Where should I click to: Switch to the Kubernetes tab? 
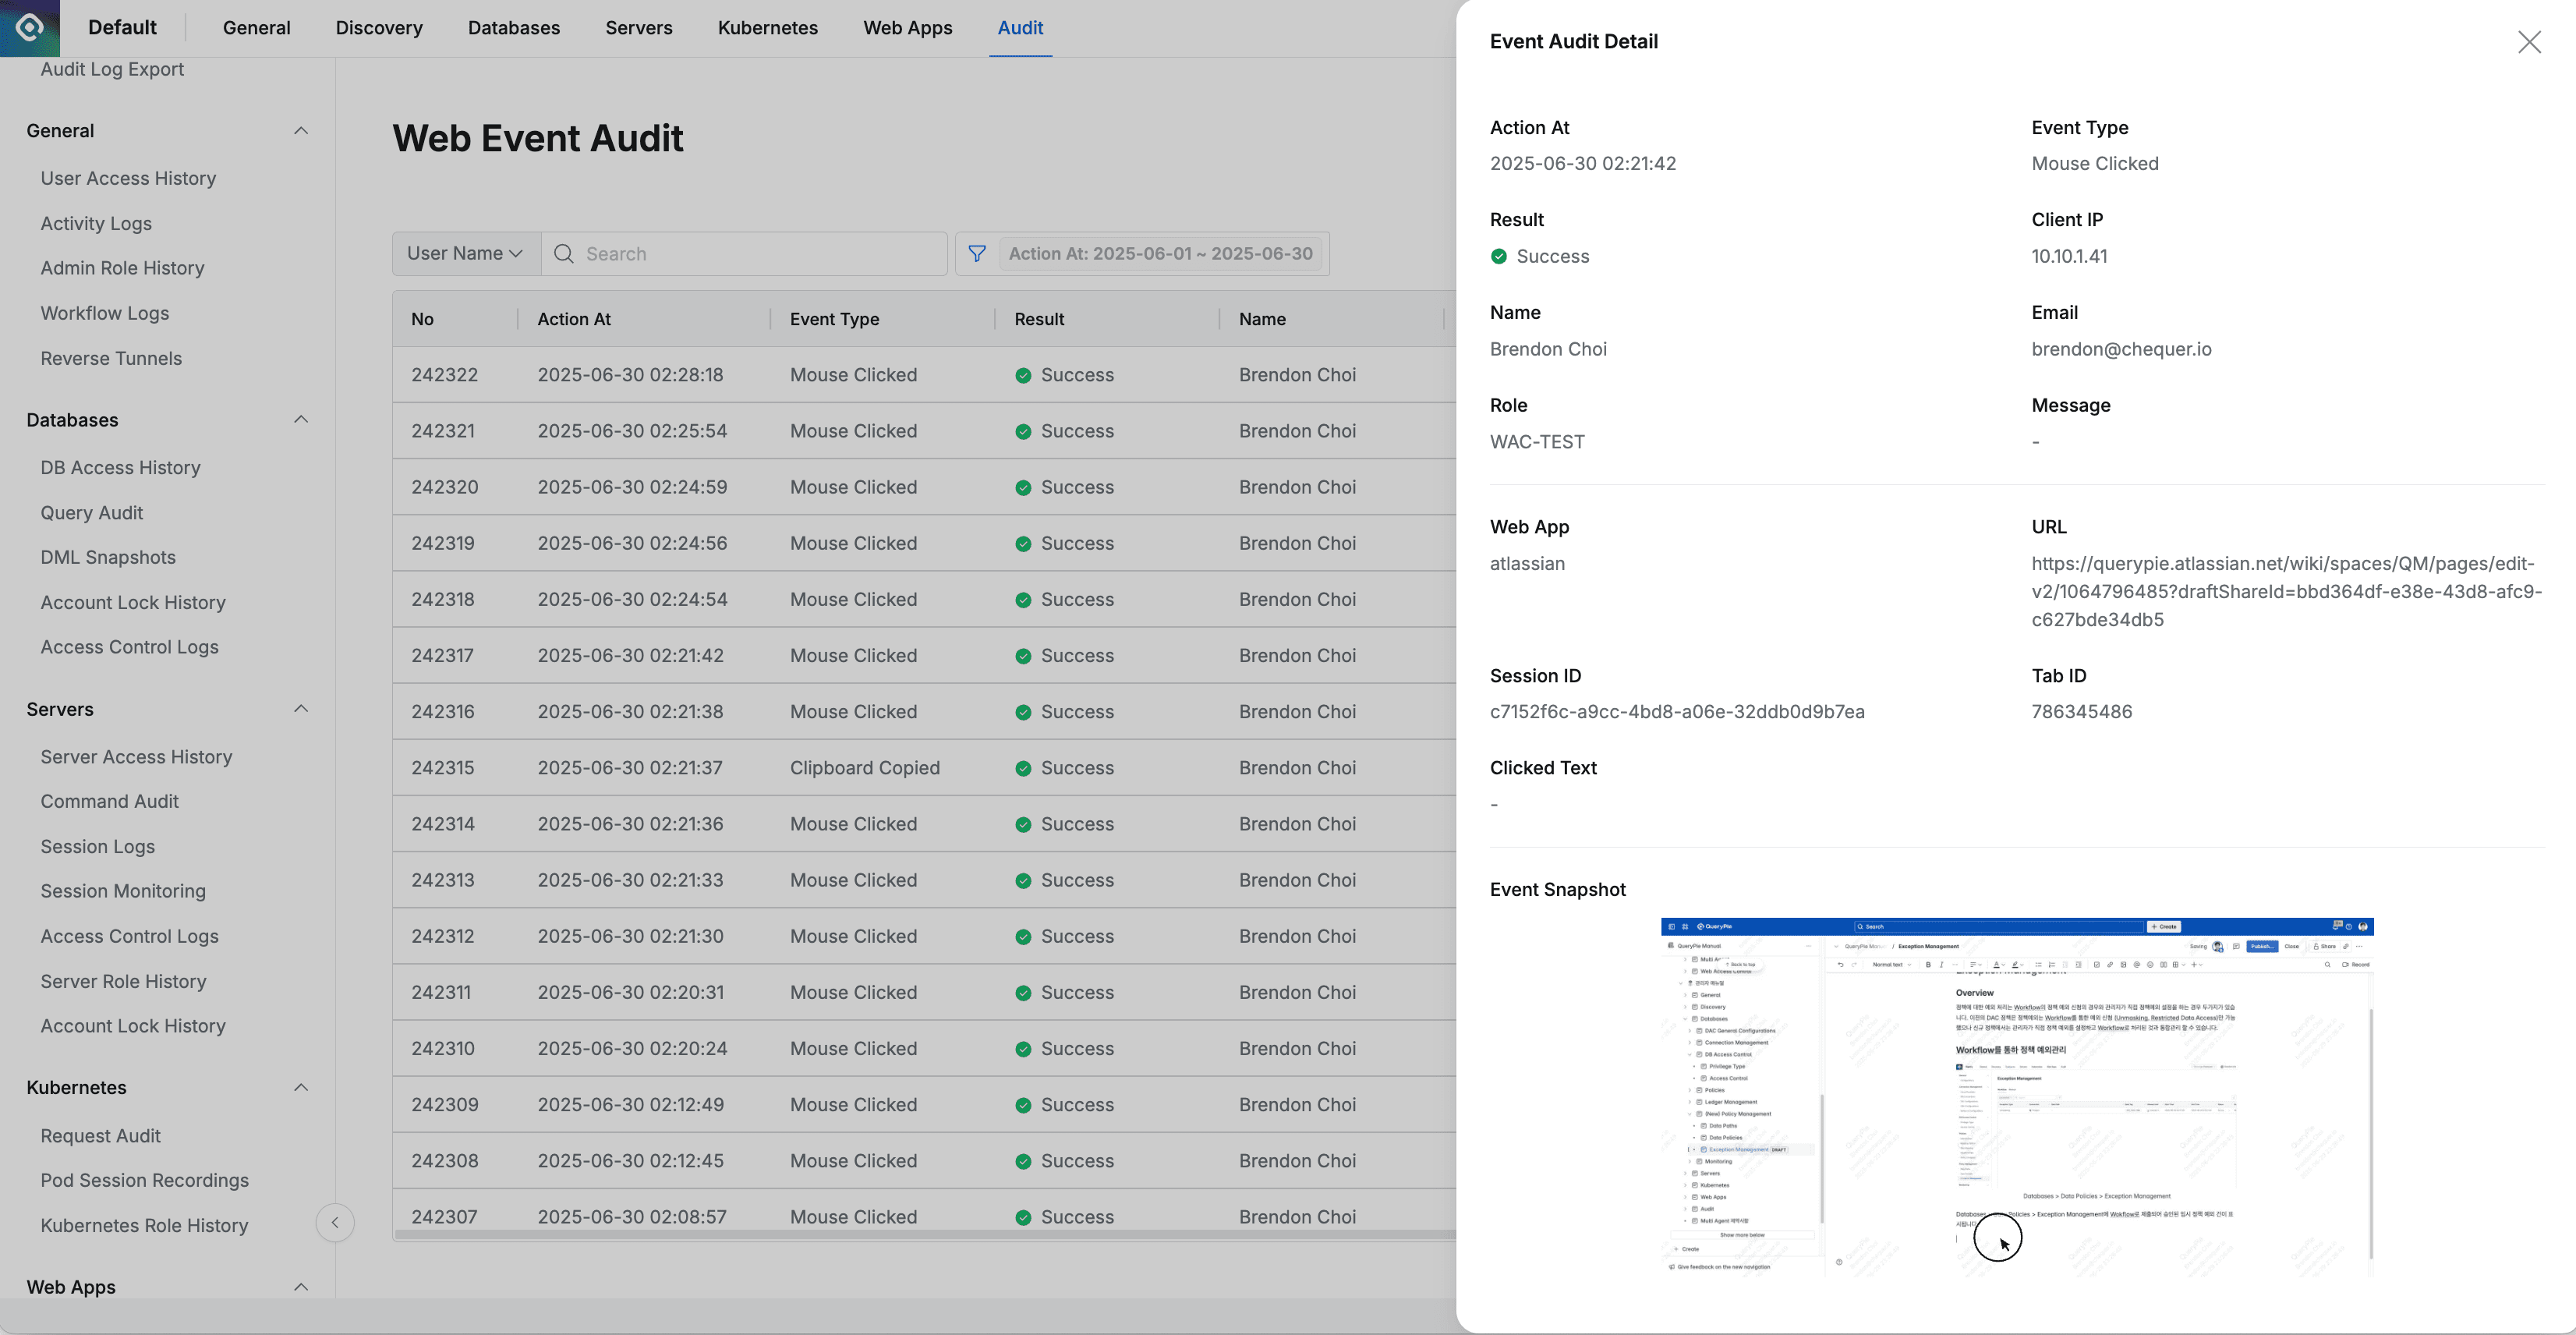pos(767,27)
